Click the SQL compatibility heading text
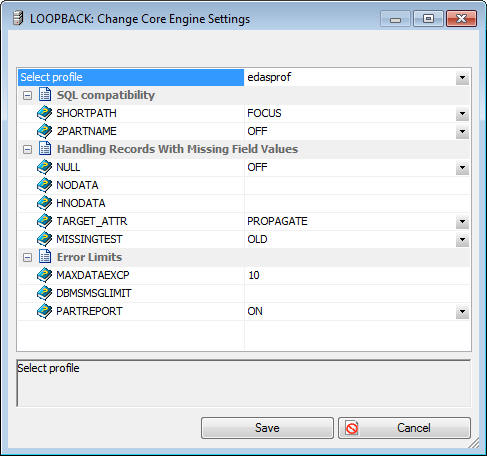Image resolution: width=487 pixels, height=456 pixels. click(x=106, y=95)
